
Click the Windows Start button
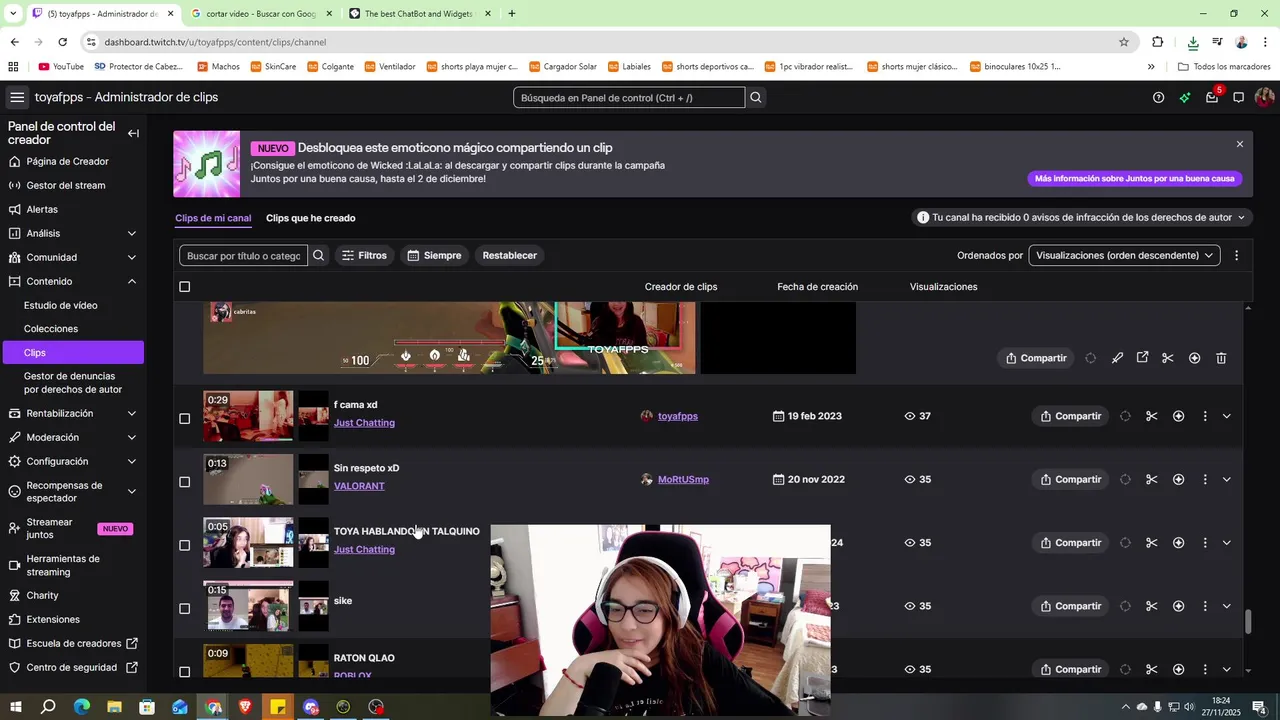[16, 707]
